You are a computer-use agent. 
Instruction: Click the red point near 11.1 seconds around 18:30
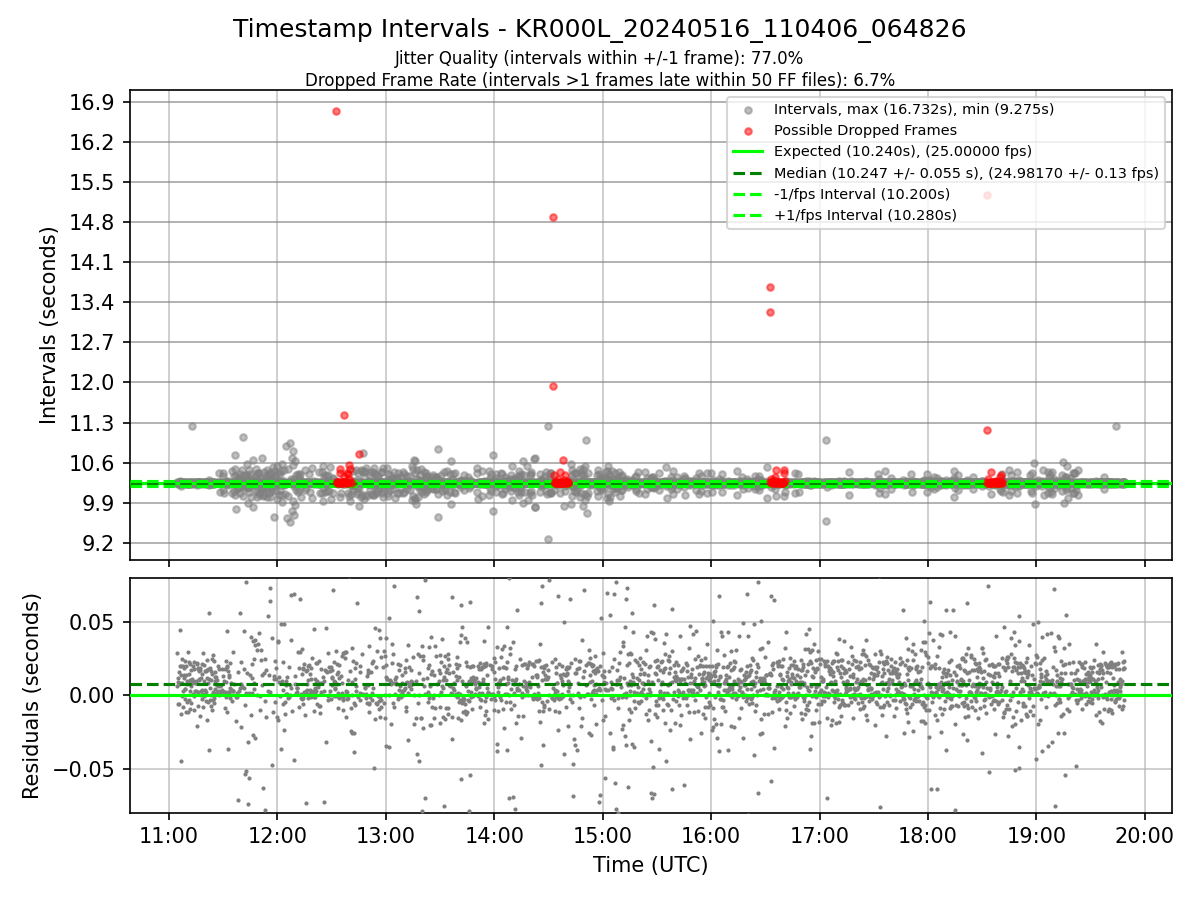click(987, 430)
